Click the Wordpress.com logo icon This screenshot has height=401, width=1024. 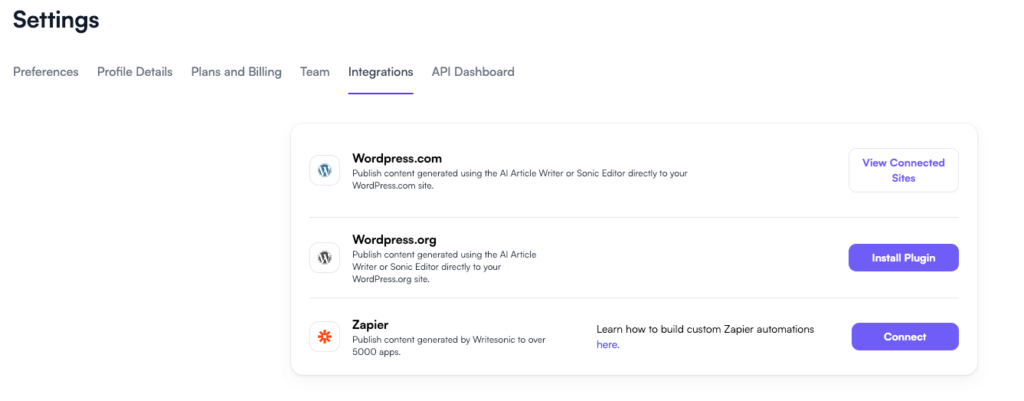325,170
